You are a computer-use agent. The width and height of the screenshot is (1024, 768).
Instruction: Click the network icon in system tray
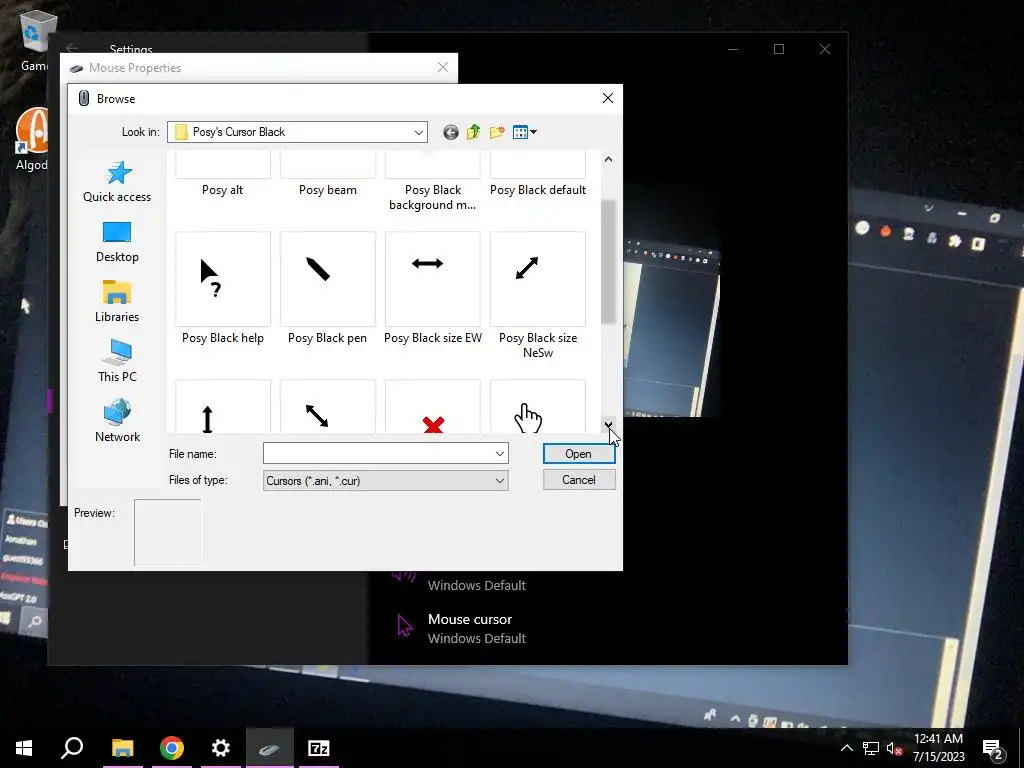tap(871, 748)
